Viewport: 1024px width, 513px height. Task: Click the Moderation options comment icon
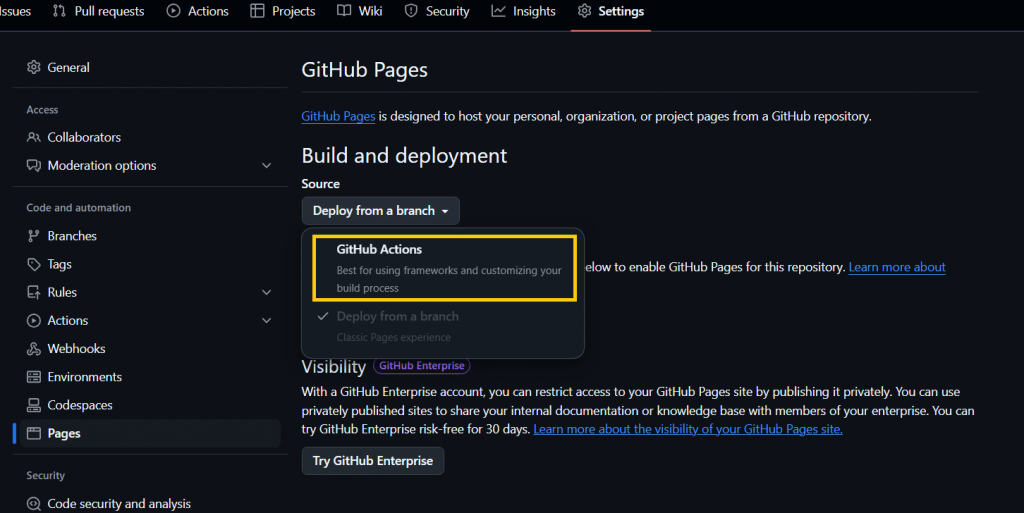[x=33, y=165]
